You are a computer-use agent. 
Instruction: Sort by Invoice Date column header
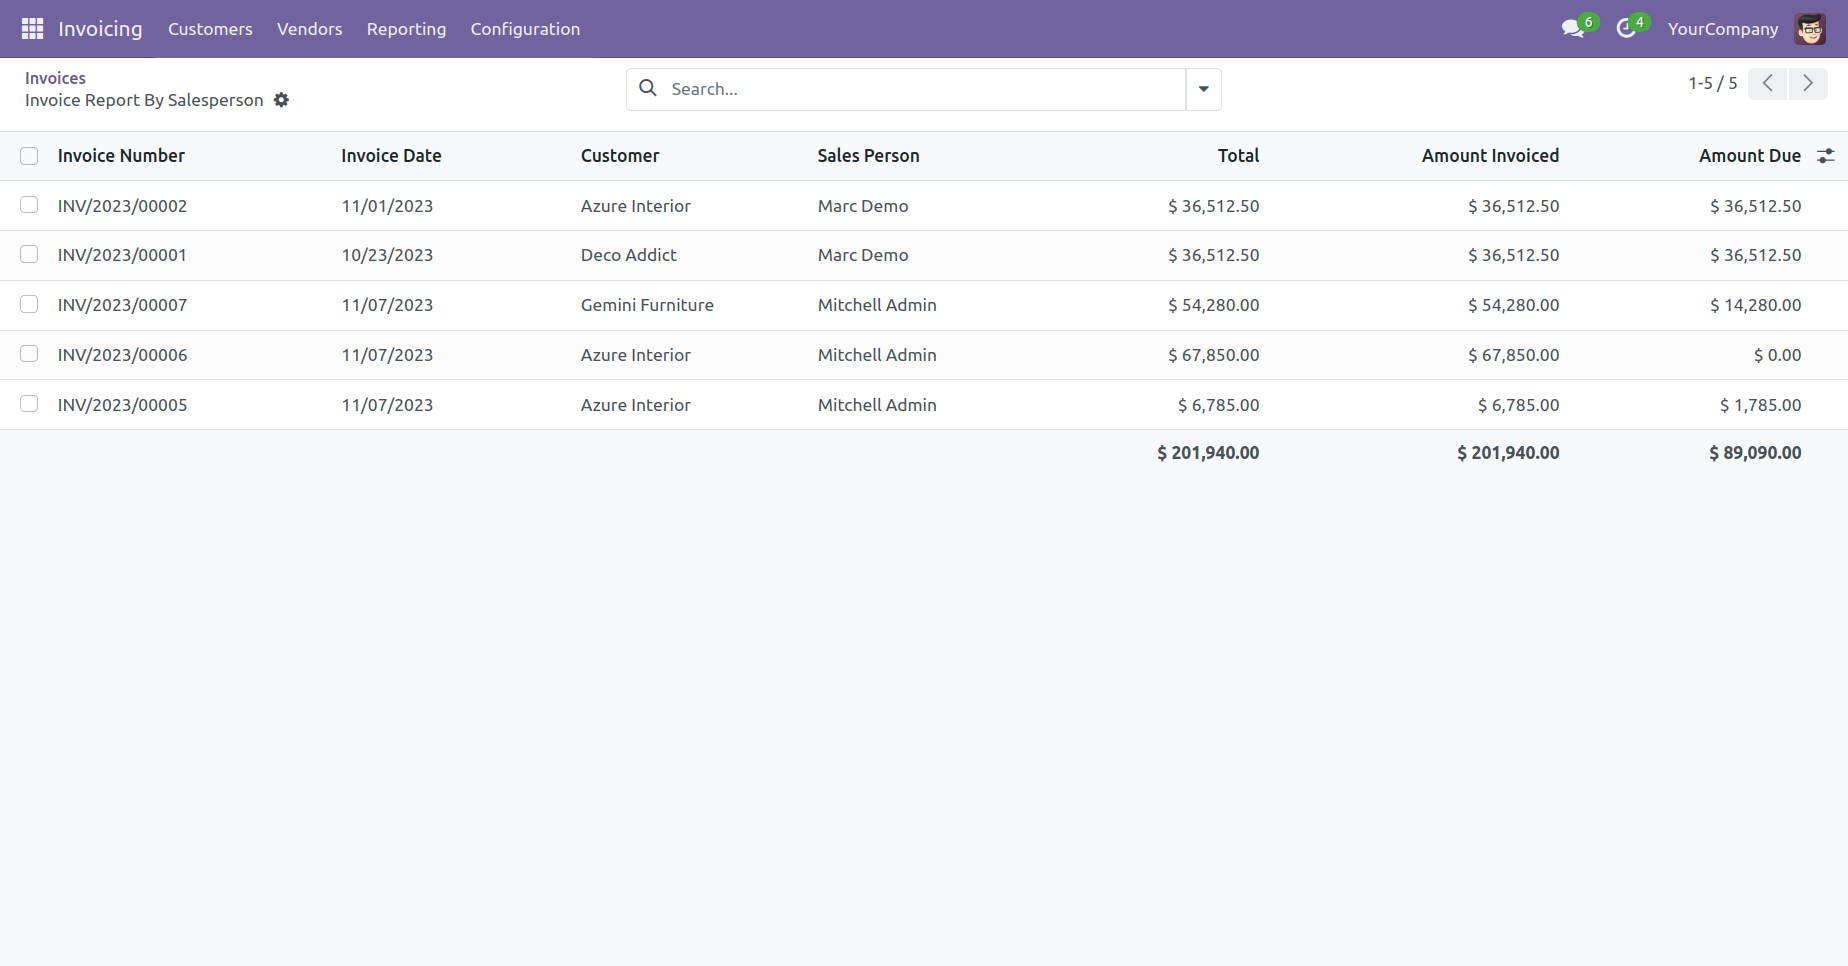tap(391, 156)
